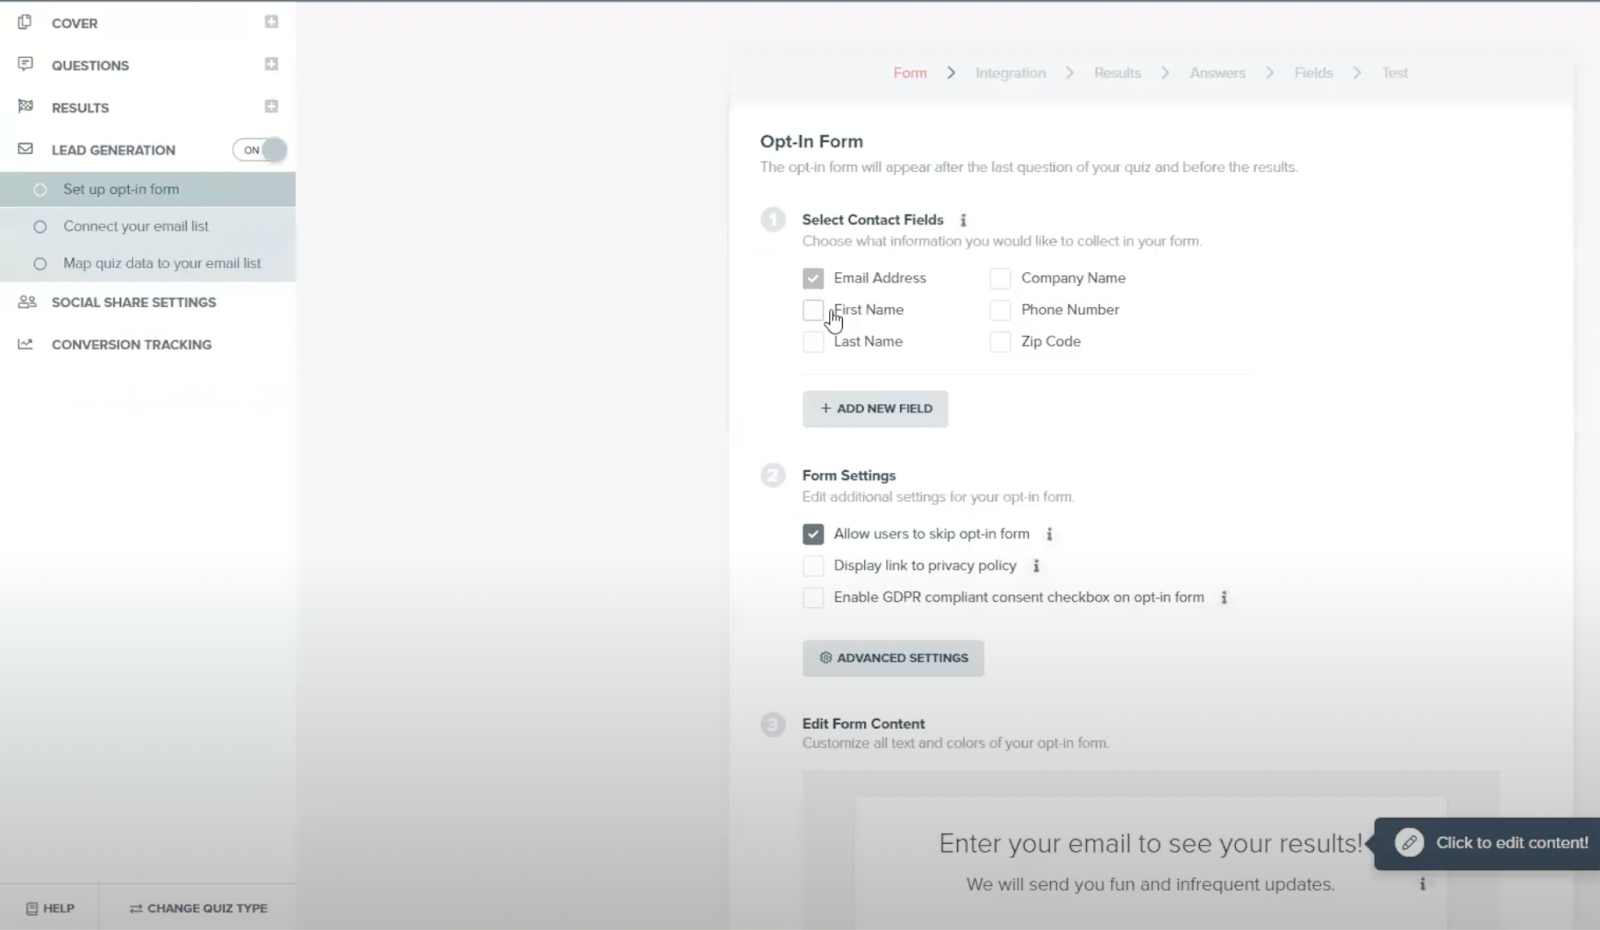Open Social Share Settings in sidebar

(134, 302)
